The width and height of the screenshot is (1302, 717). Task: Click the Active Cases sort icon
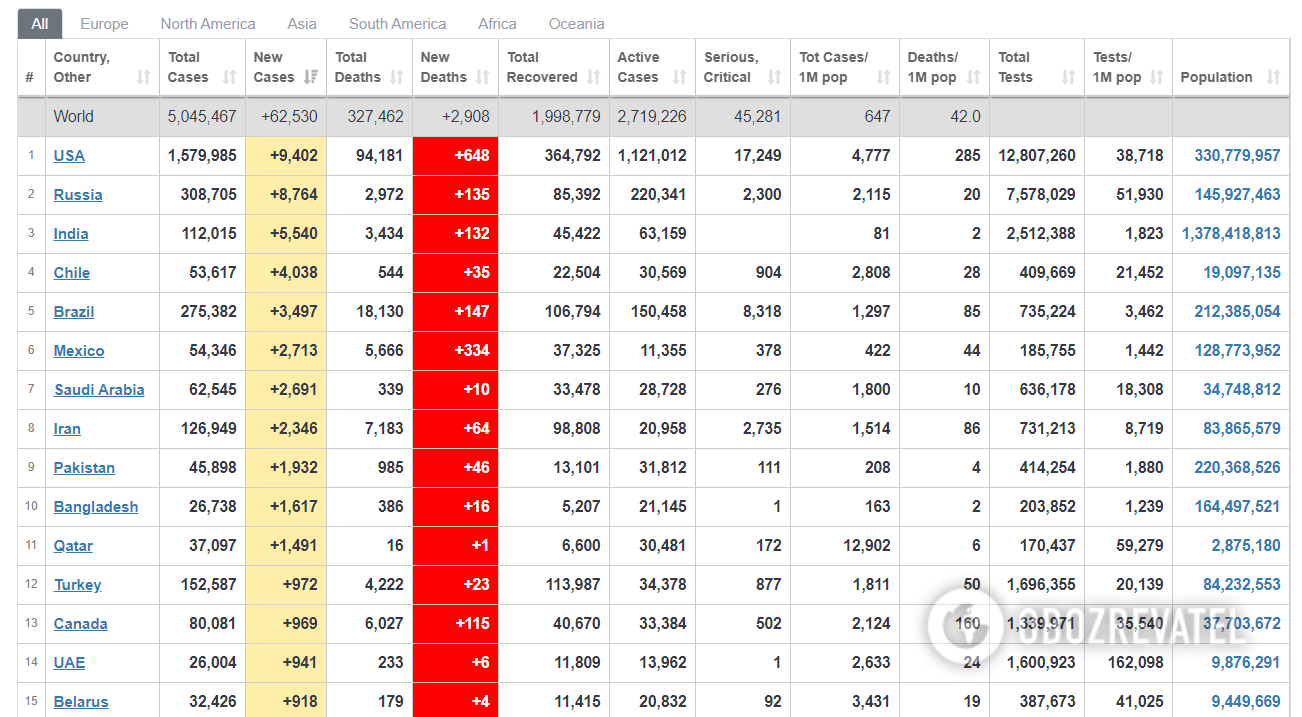(680, 77)
